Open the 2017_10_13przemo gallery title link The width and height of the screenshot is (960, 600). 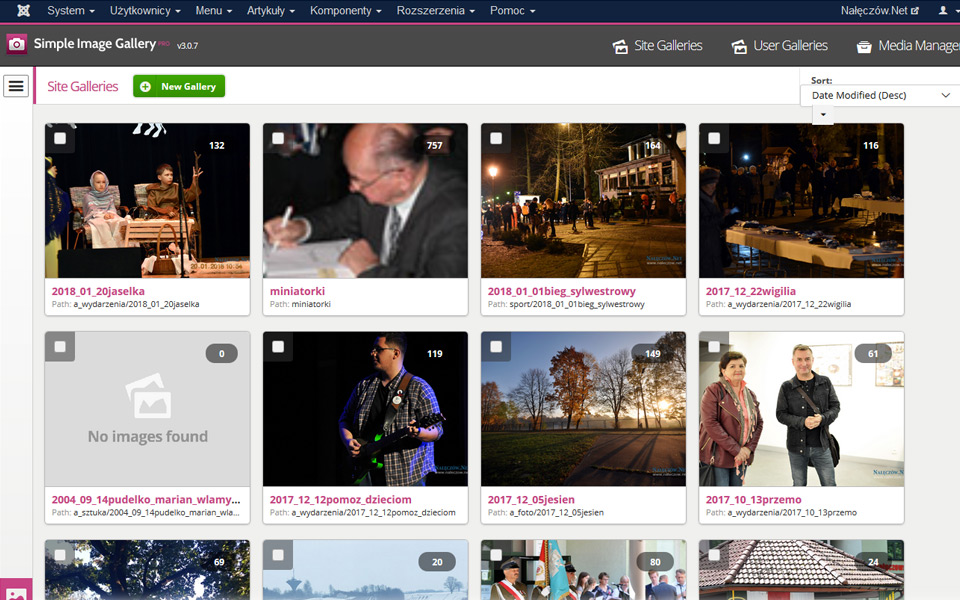point(753,500)
